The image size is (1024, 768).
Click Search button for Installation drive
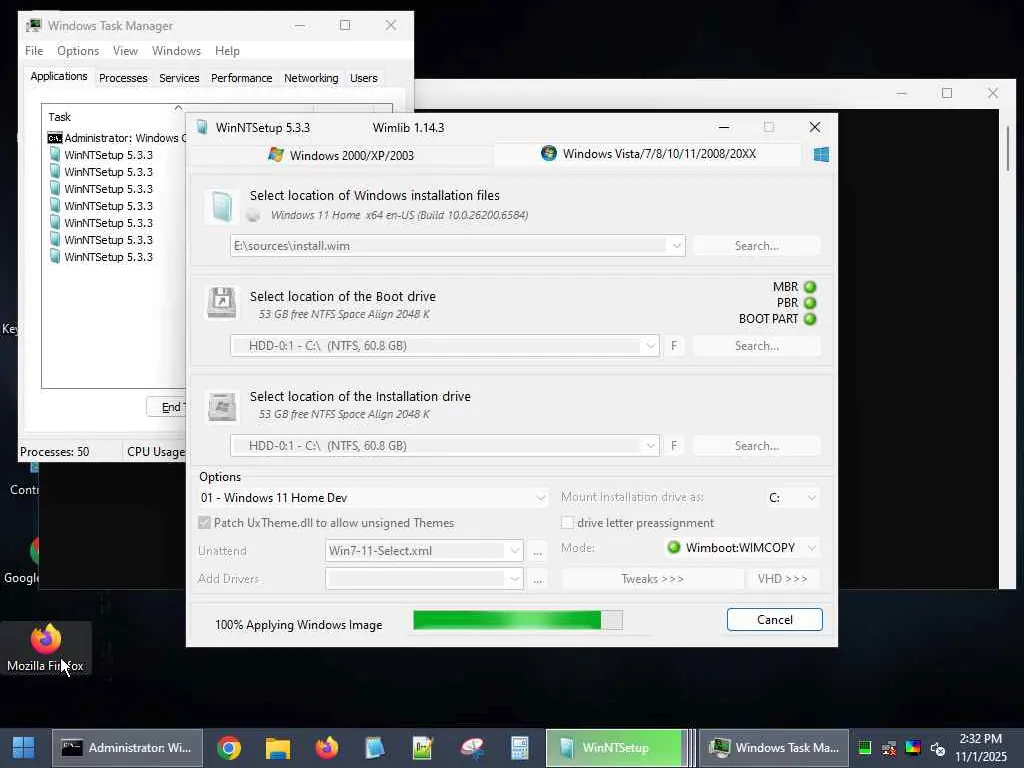(756, 446)
